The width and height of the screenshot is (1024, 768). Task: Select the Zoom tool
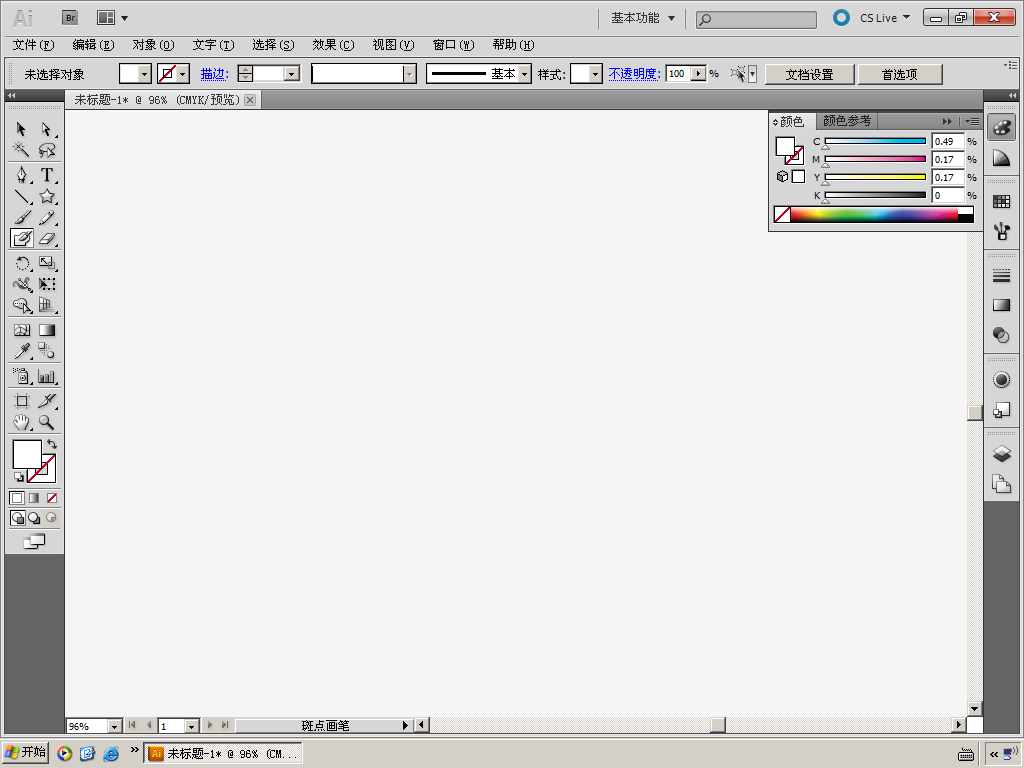tap(46, 423)
